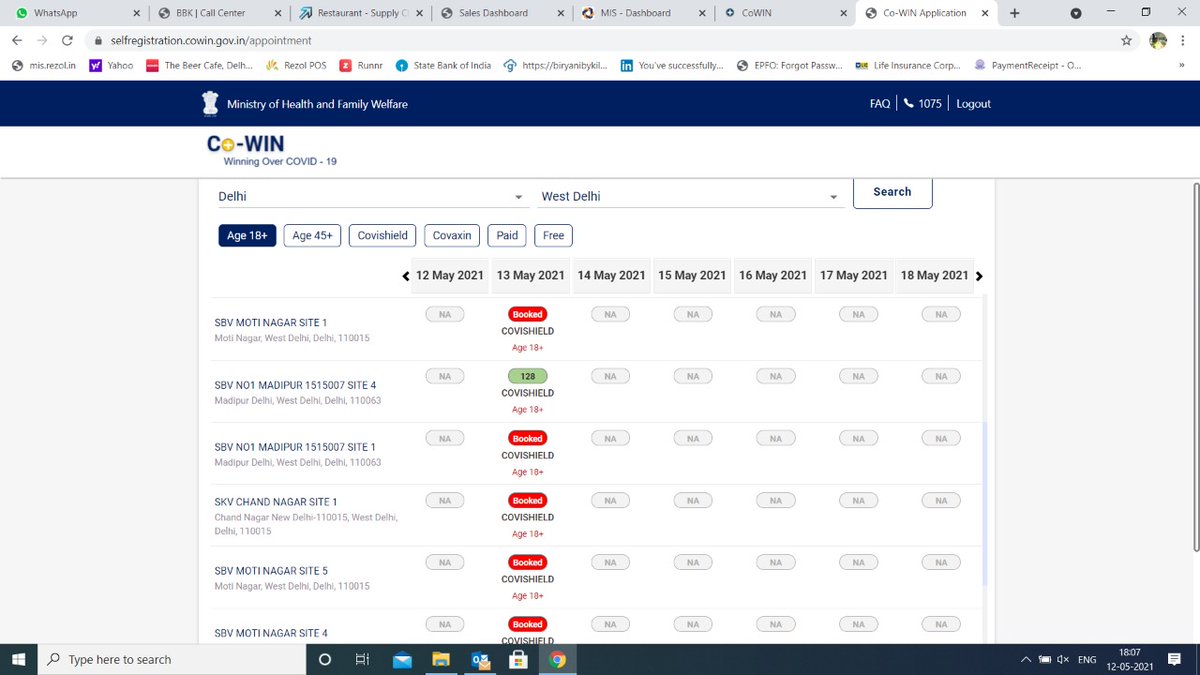Click the phone icon helpline 1075

908,104
